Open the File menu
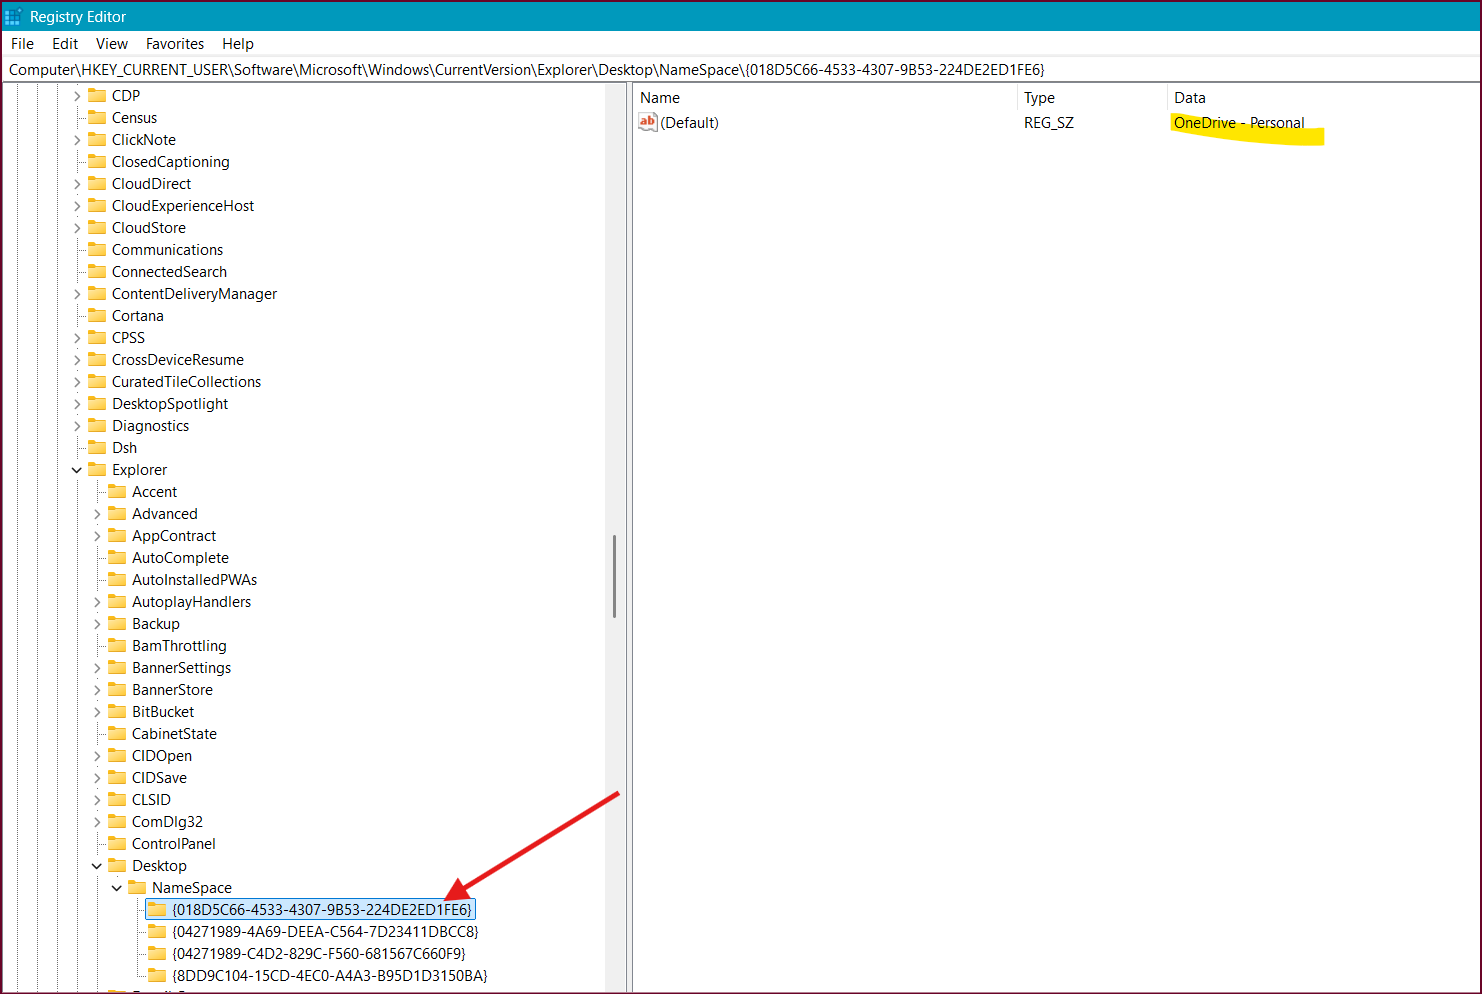This screenshot has height=994, width=1482. point(22,44)
